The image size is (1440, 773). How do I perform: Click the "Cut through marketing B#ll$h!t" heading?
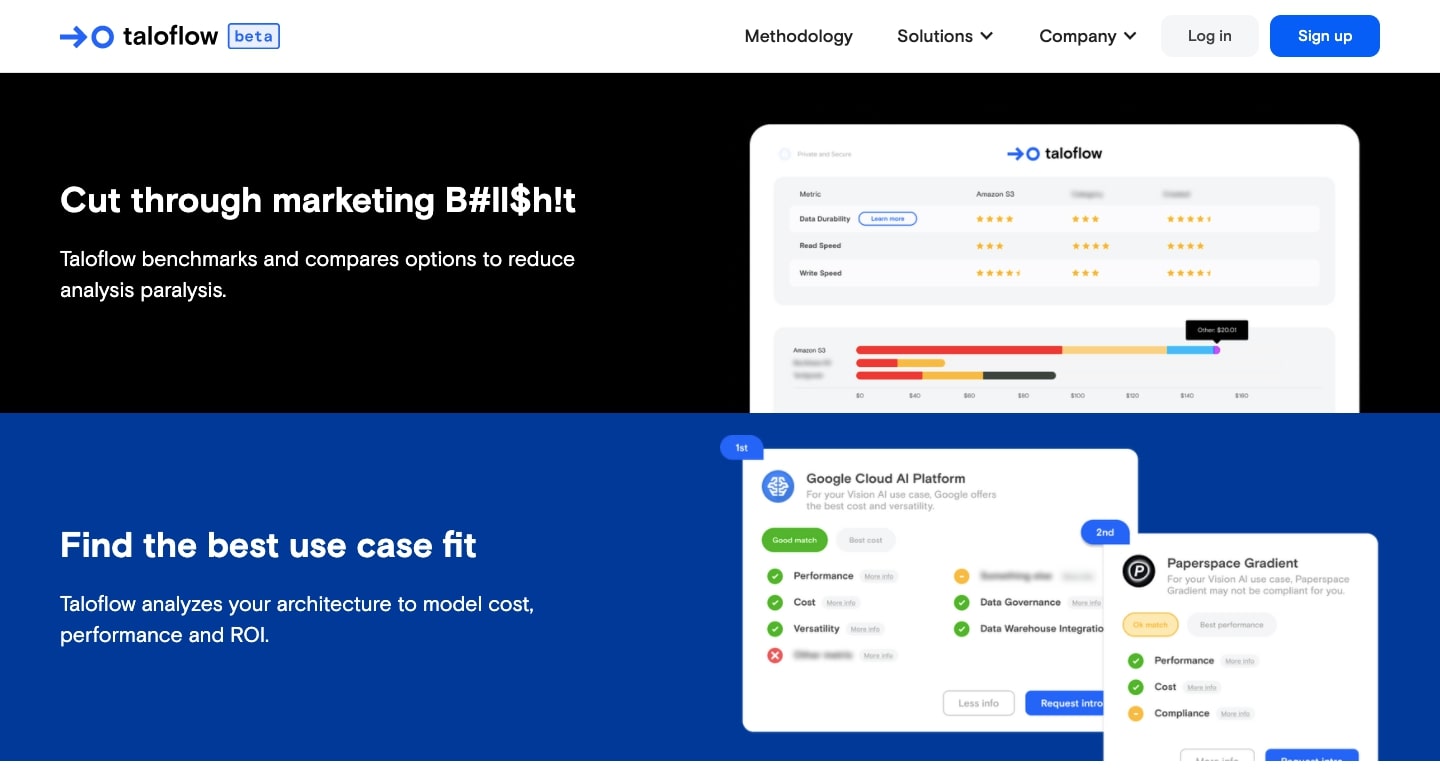(318, 200)
